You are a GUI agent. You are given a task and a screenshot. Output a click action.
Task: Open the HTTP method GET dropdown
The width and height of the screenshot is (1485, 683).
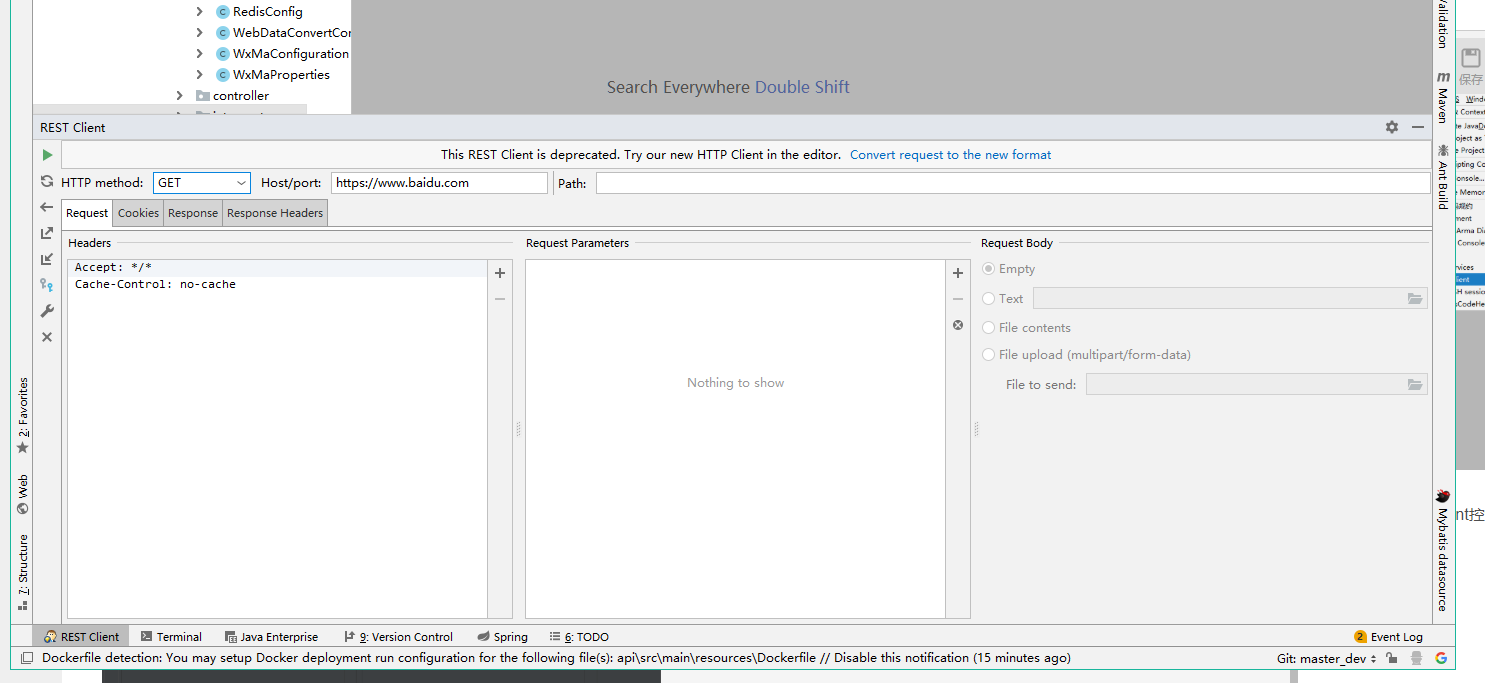click(202, 183)
